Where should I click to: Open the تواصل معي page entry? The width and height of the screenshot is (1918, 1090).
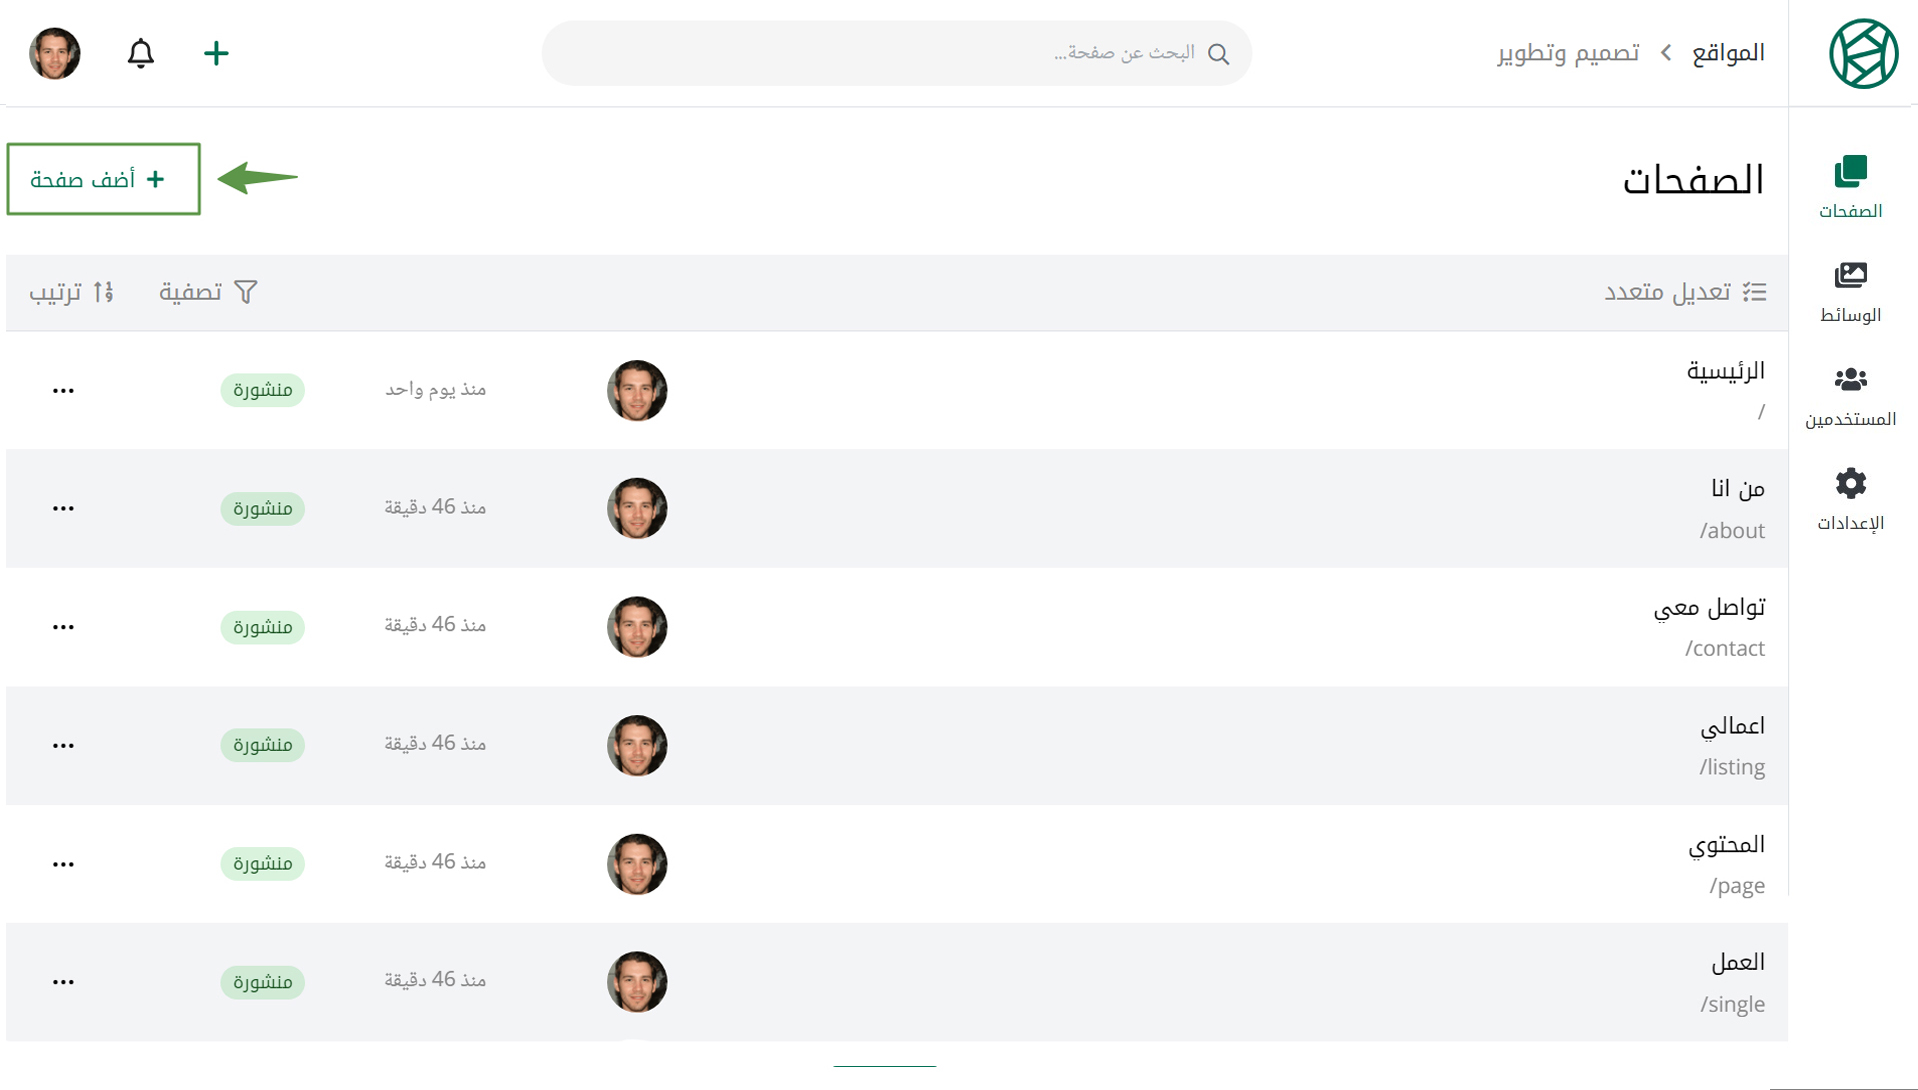(x=1709, y=608)
